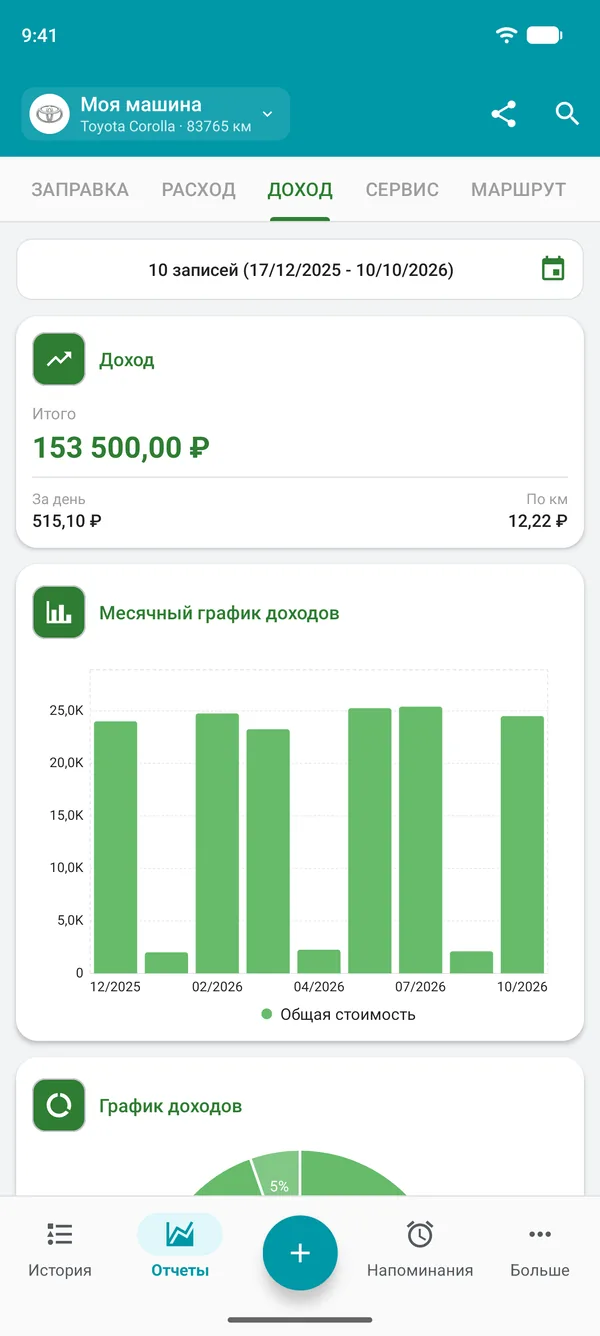This screenshot has height=1336, width=600.
Task: Tap the 07/2026 bar in chart
Action: pyautogui.click(x=420, y=840)
